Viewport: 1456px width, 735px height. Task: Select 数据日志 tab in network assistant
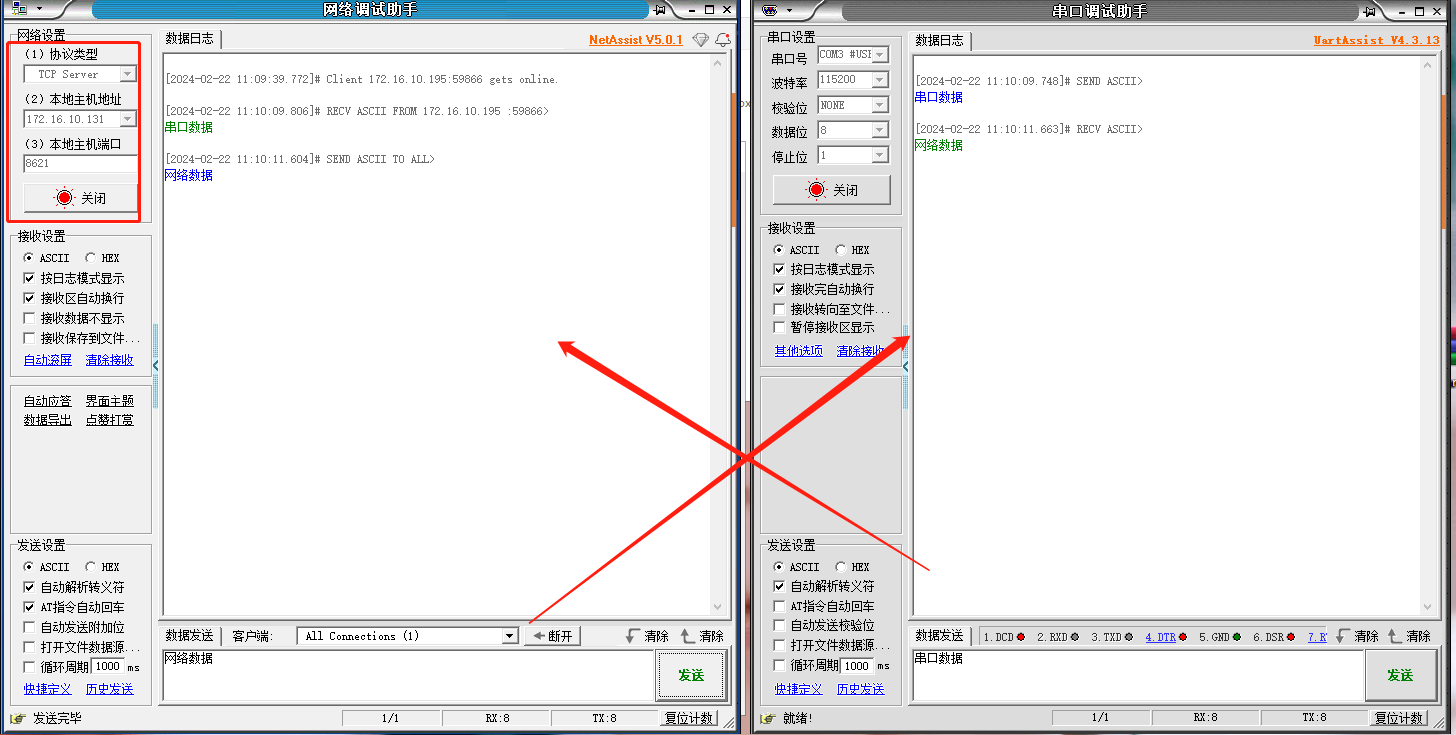(x=190, y=39)
